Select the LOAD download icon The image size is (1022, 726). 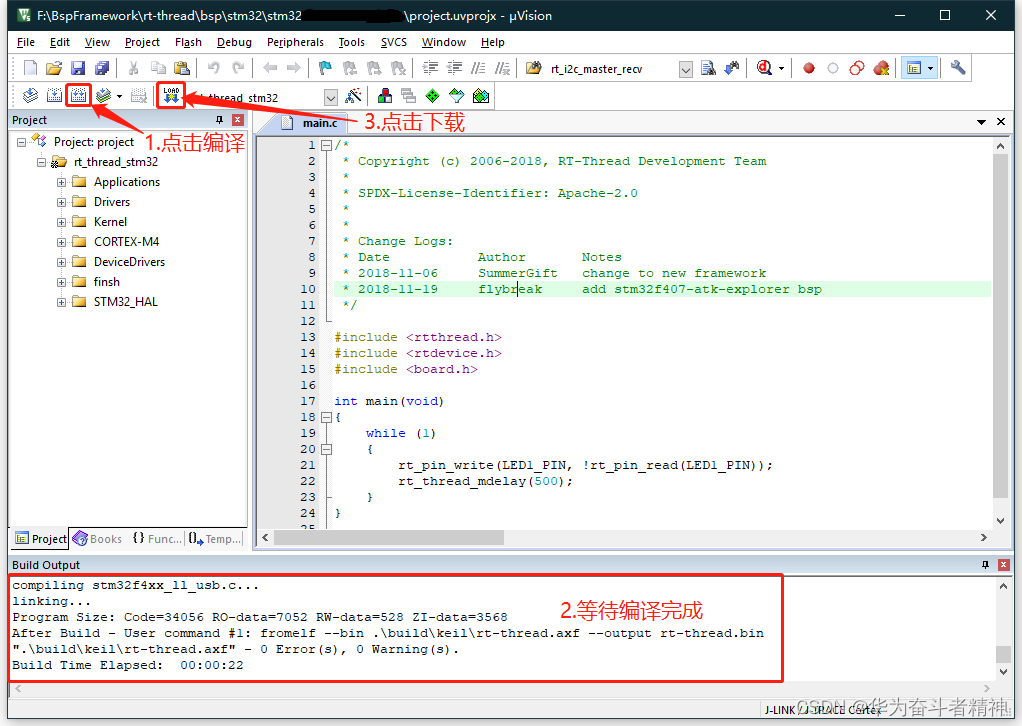170,95
